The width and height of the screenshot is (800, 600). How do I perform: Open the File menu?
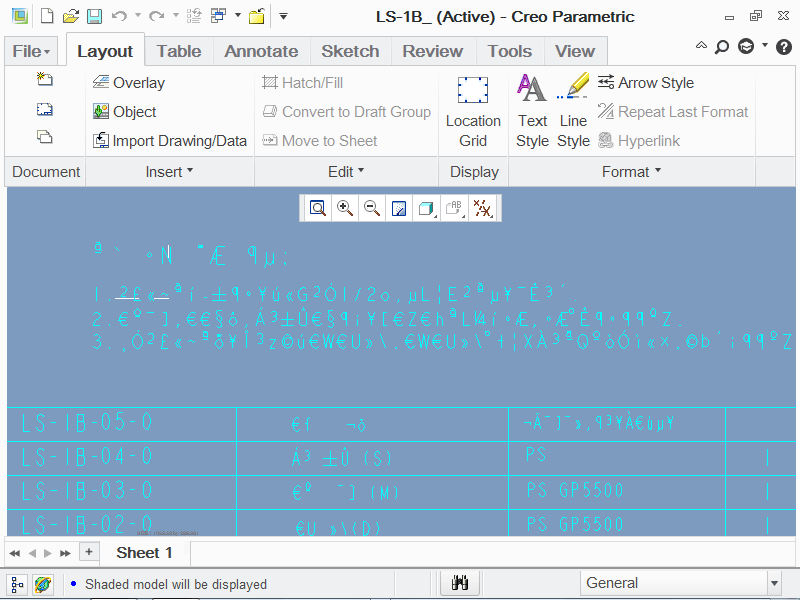click(32, 51)
